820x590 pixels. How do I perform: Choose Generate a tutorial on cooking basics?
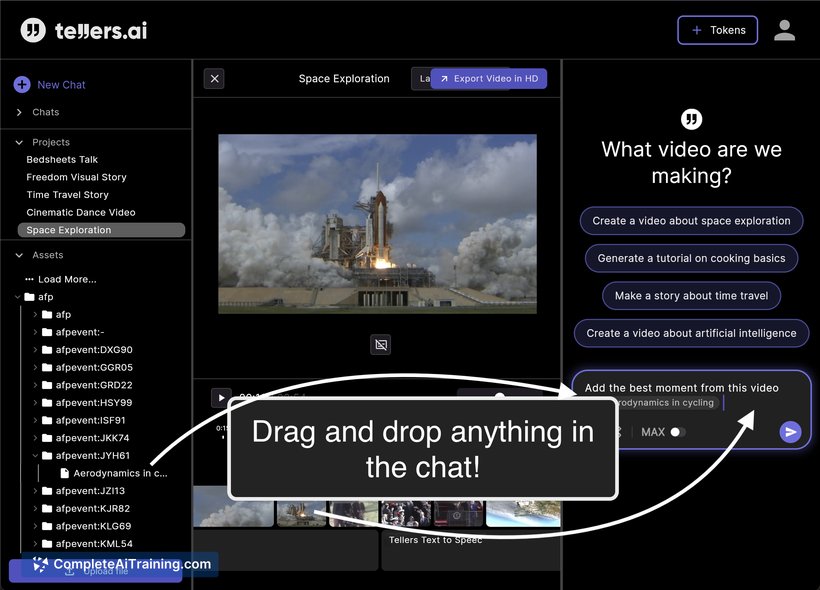point(691,258)
